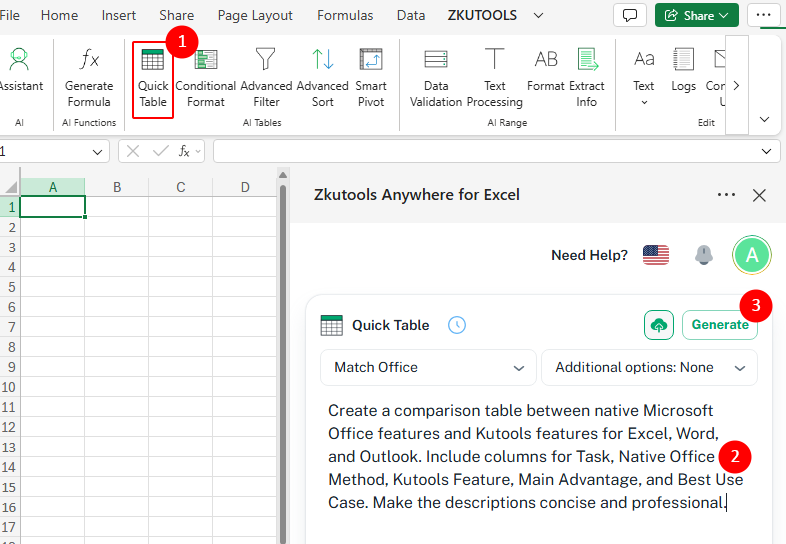
Task: Select column C header
Action: (x=180, y=187)
